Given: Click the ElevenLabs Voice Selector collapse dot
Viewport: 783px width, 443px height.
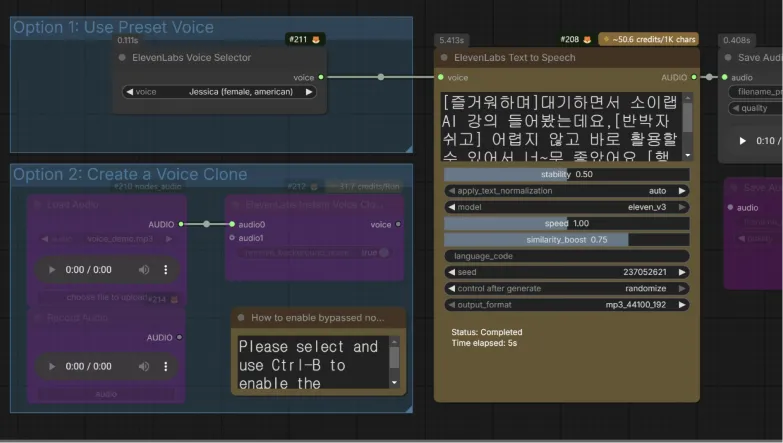Looking at the screenshot, I should pyautogui.click(x=122, y=57).
